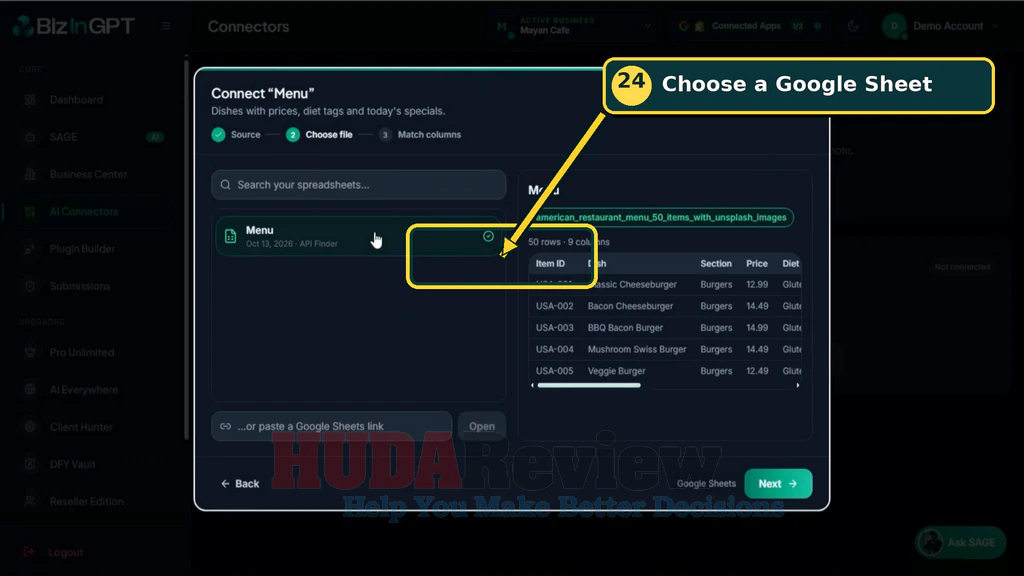Click the Mushroom Swiss Burger cell

[x=637, y=349]
